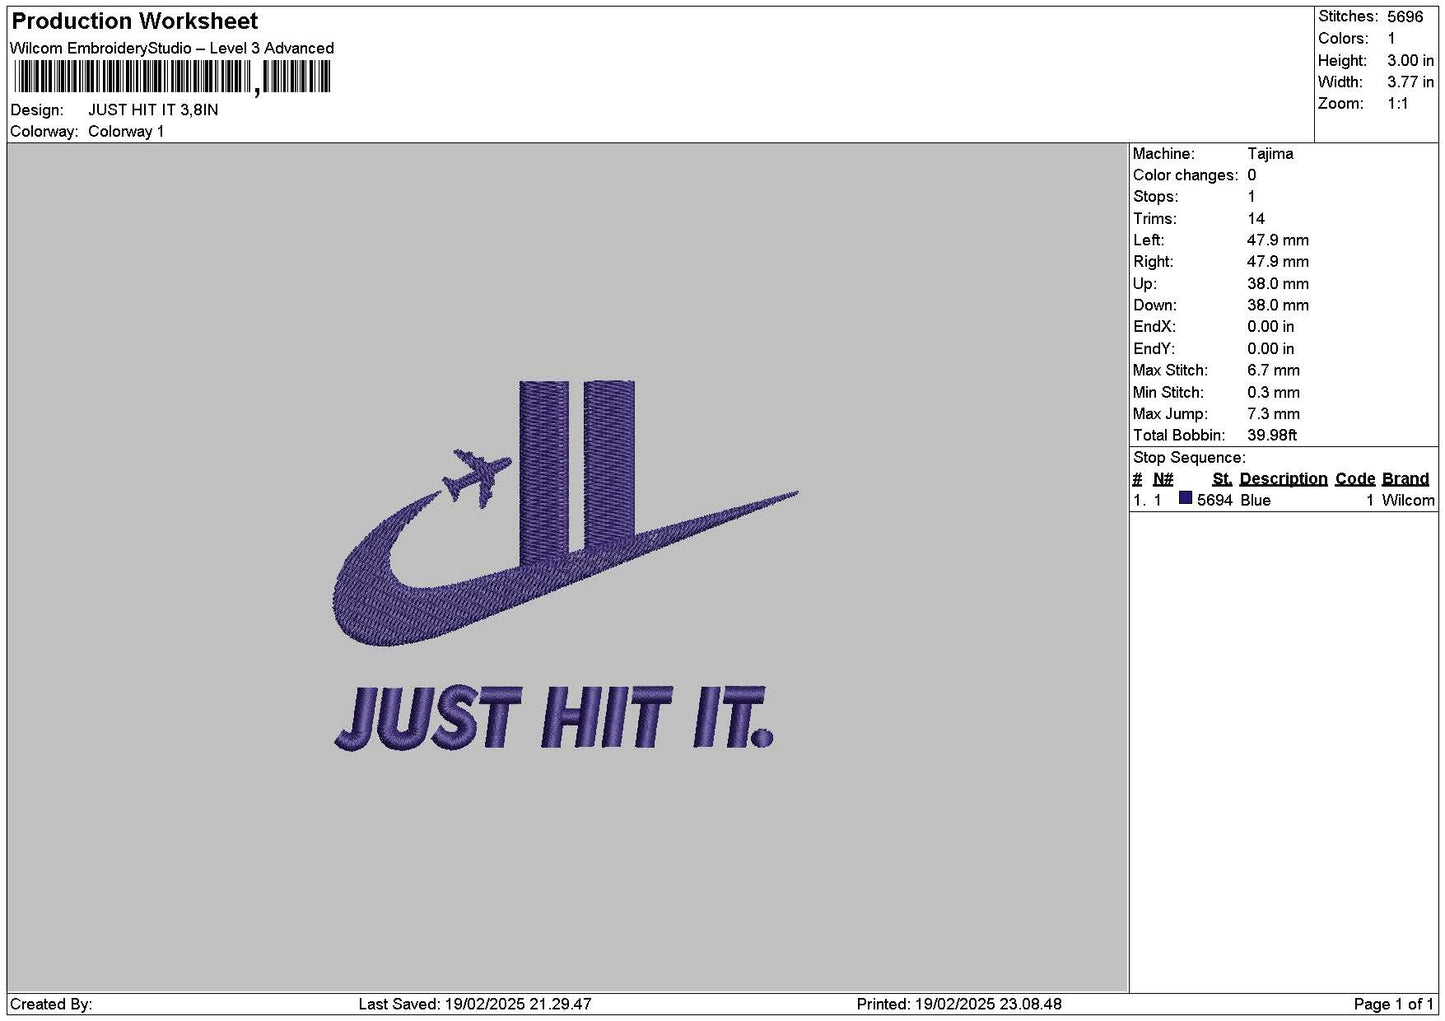This screenshot has height=1021, width=1445.
Task: Select the Max Stitch value '6.7 mm'
Action: pos(1274,371)
